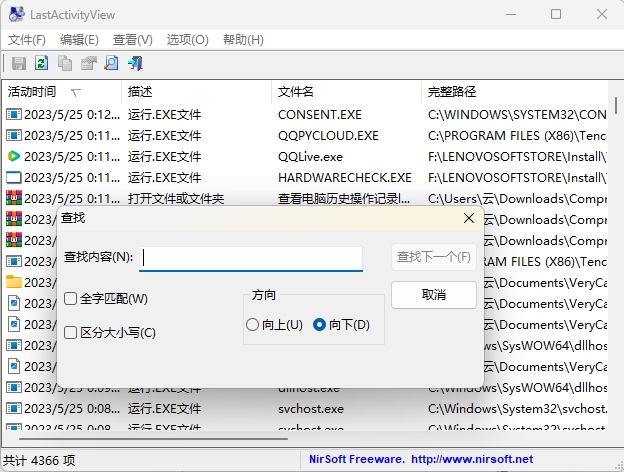This screenshot has height=472, width=624.
Task: Close the 查找 dialog with the X
Action: pyautogui.click(x=469, y=218)
